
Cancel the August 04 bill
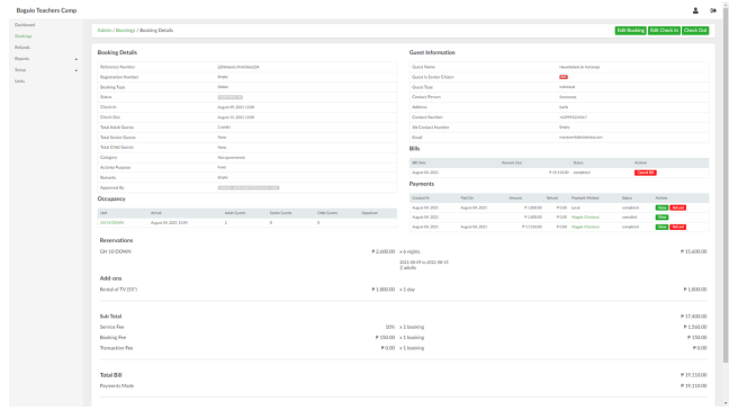pyautogui.click(x=645, y=172)
